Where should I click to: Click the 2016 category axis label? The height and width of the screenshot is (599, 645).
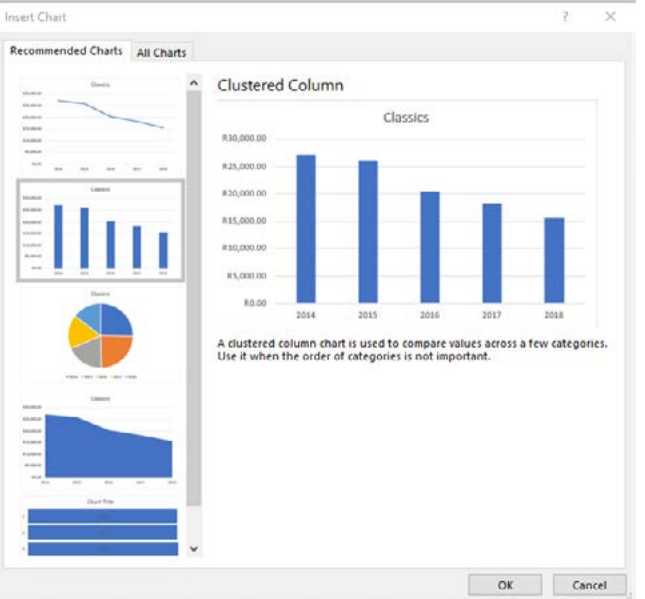tap(429, 315)
